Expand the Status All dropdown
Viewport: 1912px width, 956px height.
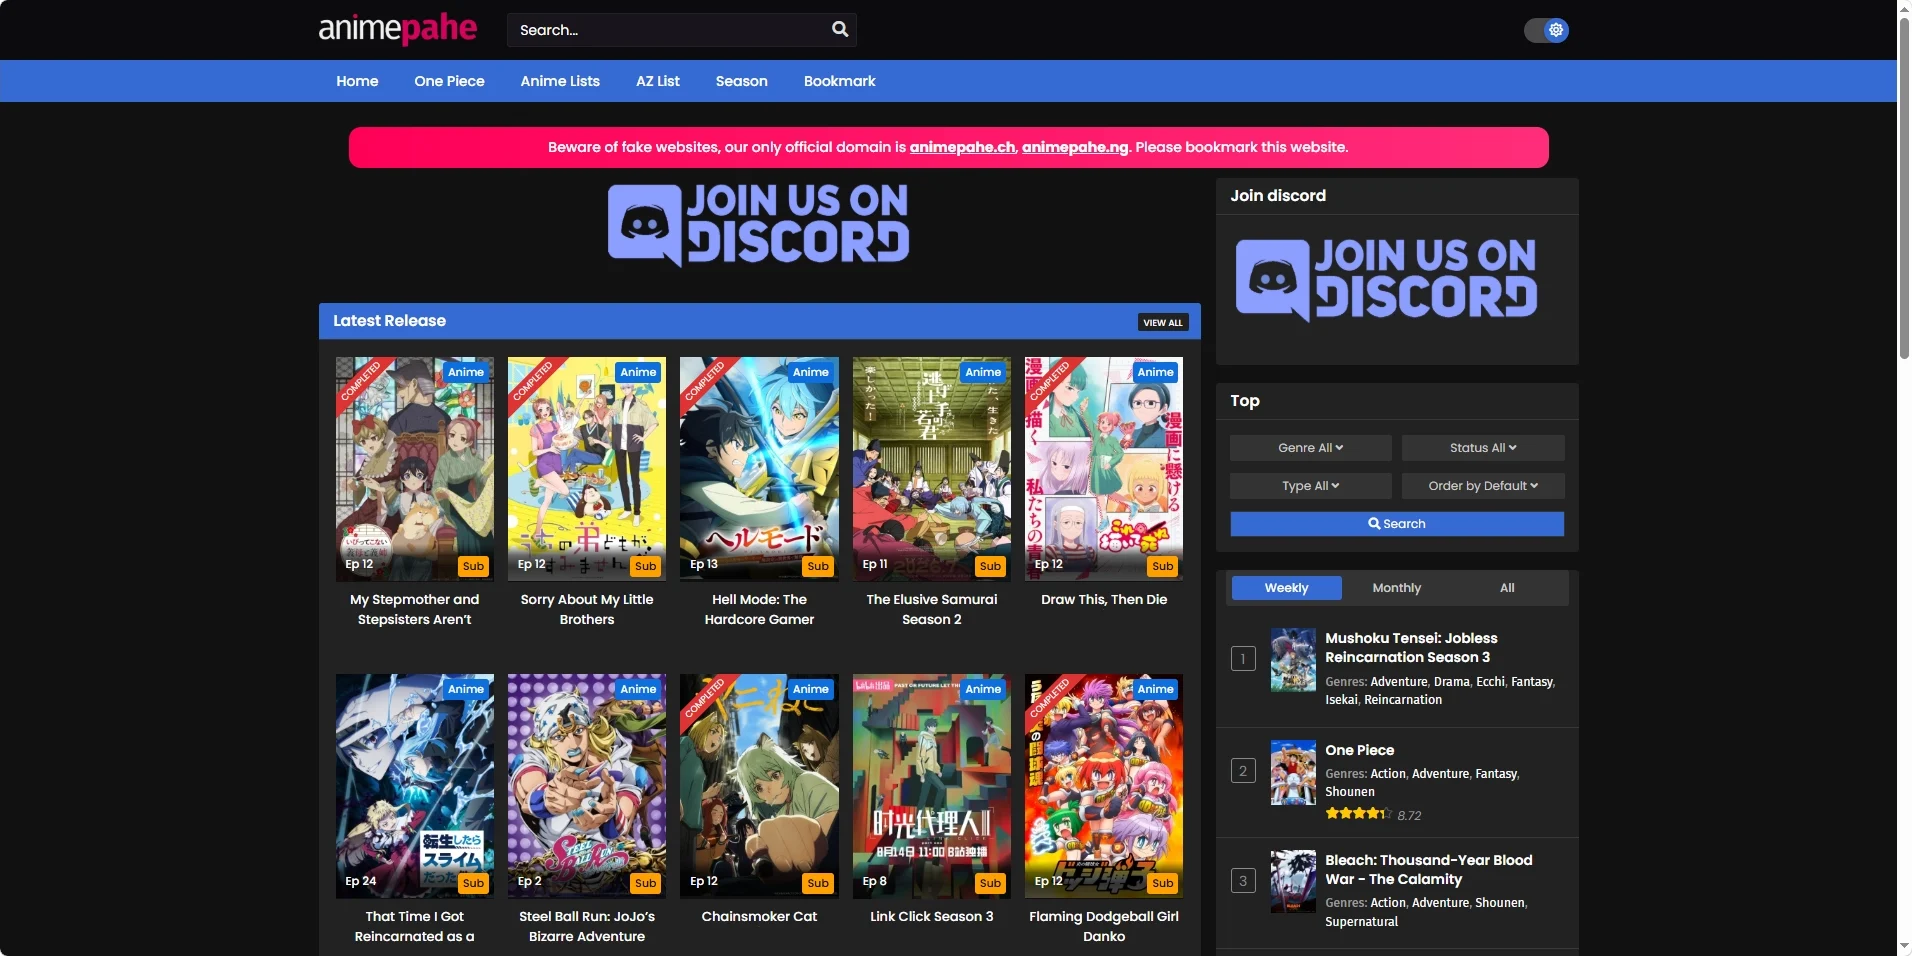point(1483,448)
